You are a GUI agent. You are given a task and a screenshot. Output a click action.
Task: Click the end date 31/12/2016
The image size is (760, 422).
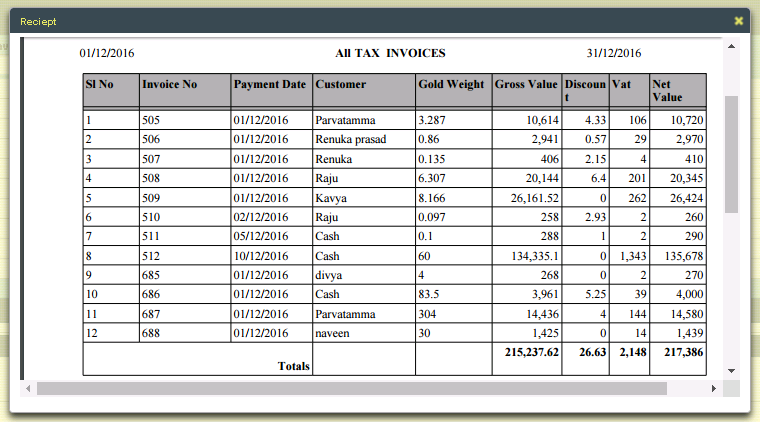614,53
